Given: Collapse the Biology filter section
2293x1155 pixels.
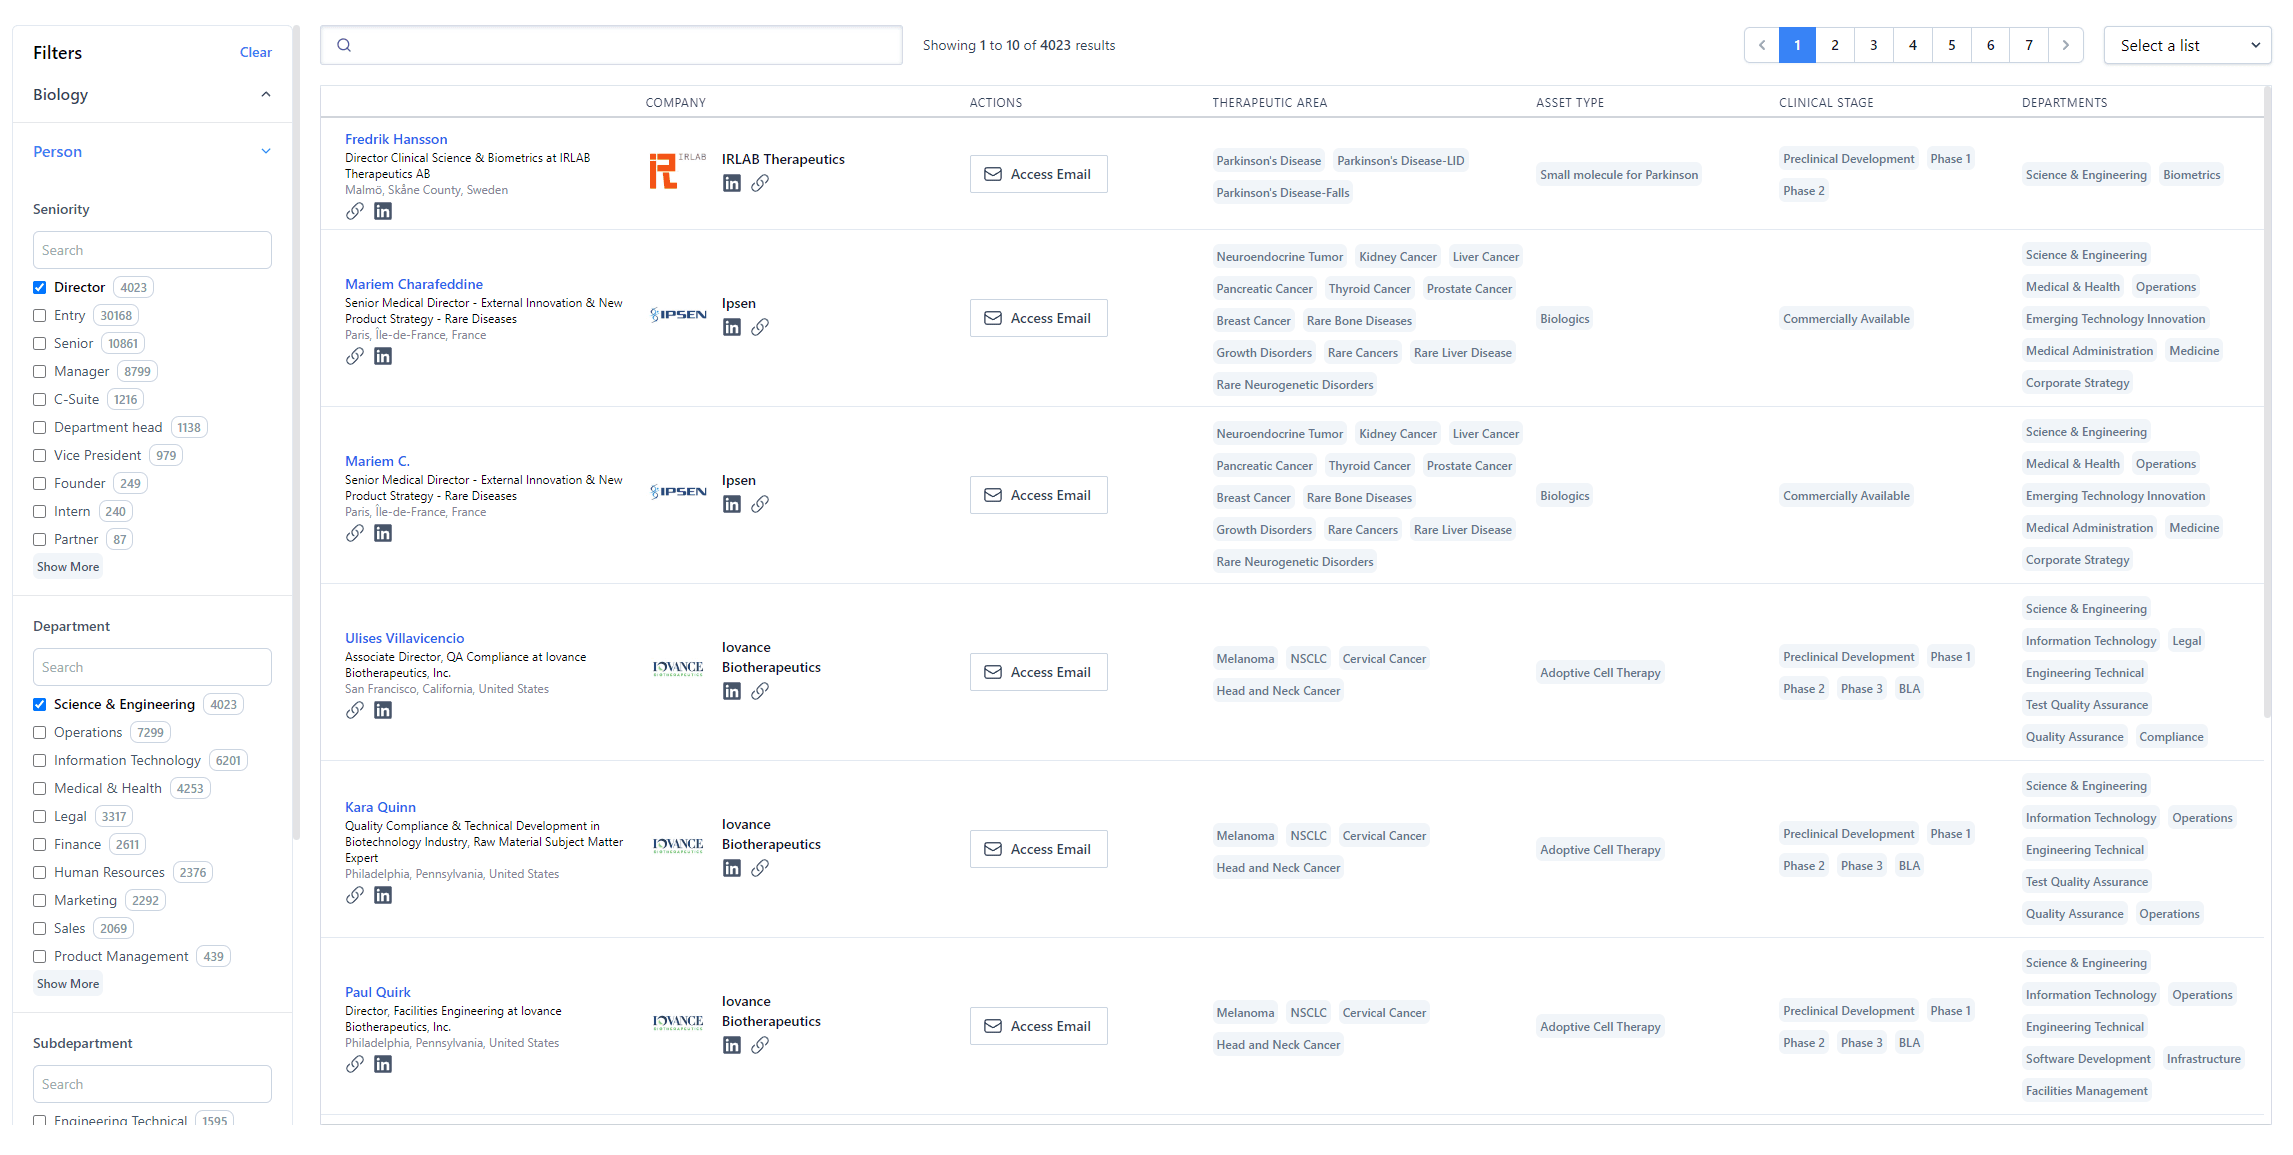Looking at the screenshot, I should (x=265, y=93).
